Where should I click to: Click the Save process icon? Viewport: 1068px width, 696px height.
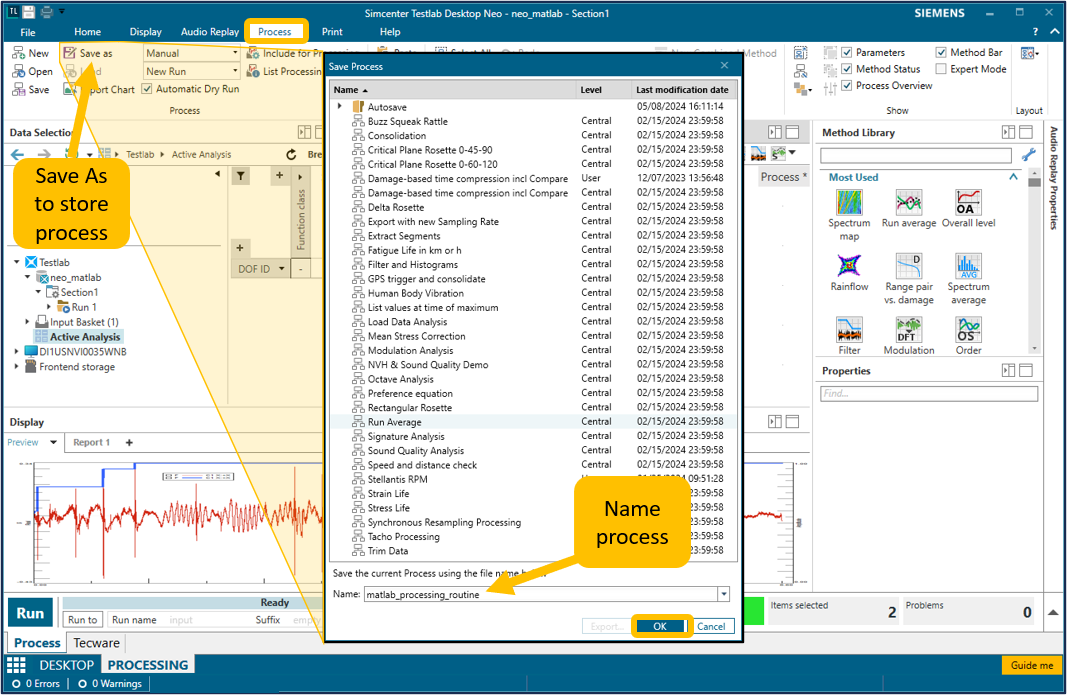(19, 89)
